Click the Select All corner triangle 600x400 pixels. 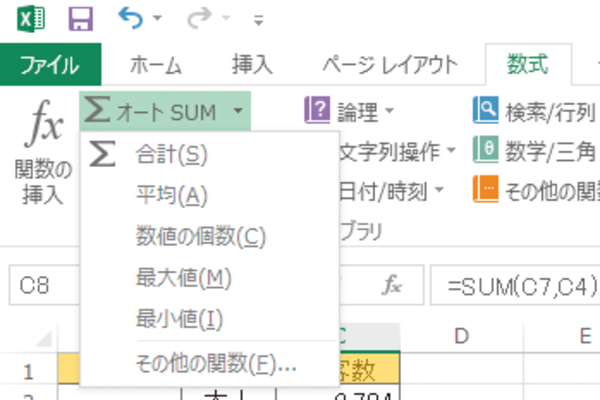(43, 338)
